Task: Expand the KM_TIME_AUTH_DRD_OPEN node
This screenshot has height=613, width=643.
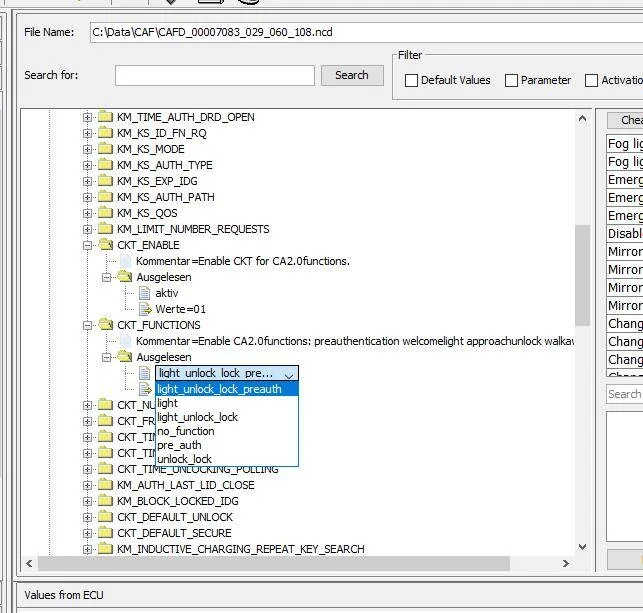Action: click(87, 118)
